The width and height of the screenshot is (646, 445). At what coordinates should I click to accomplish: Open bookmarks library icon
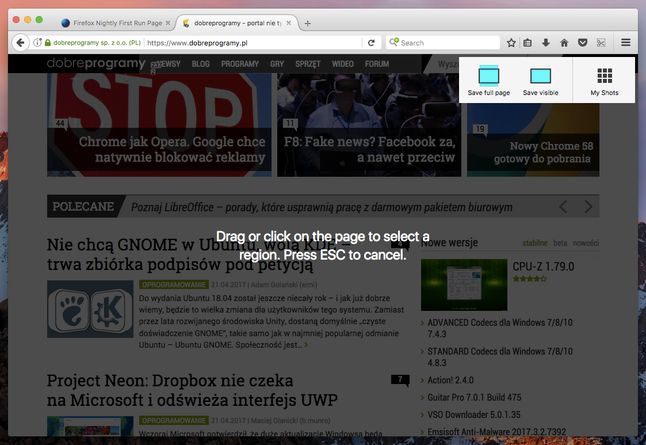pos(528,42)
